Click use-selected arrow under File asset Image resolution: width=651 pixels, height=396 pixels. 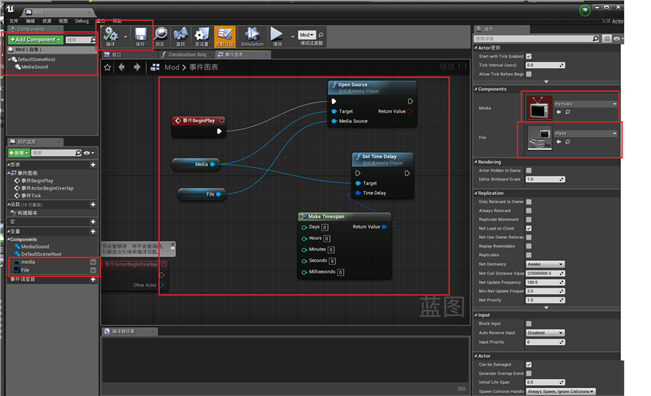(x=558, y=142)
